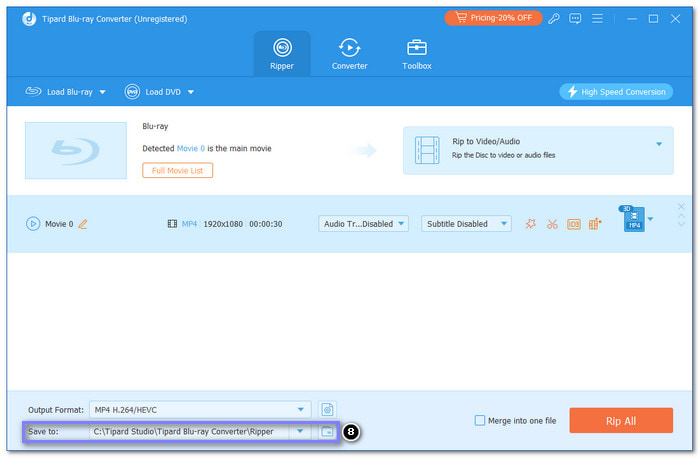This screenshot has height=458, width=700.
Task: Open the Audio Track Disabled dropdown
Action: coord(363,224)
